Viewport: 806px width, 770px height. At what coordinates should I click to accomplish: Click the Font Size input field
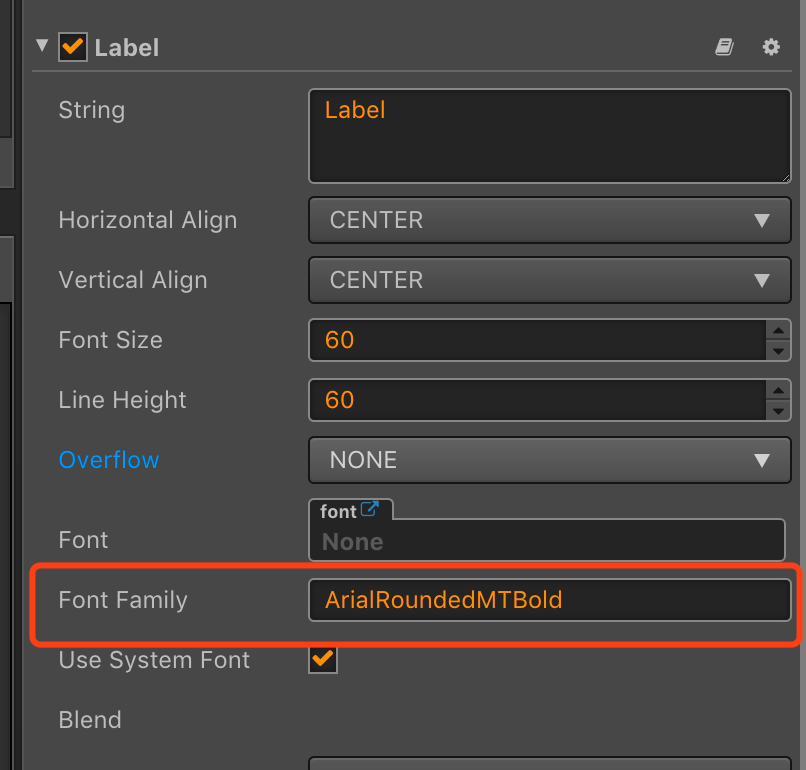point(537,340)
